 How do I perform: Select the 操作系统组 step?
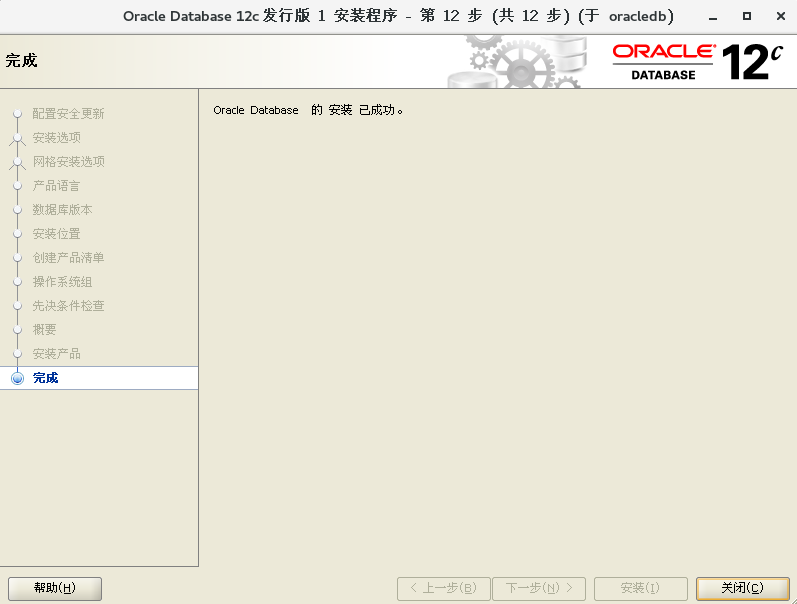63,282
